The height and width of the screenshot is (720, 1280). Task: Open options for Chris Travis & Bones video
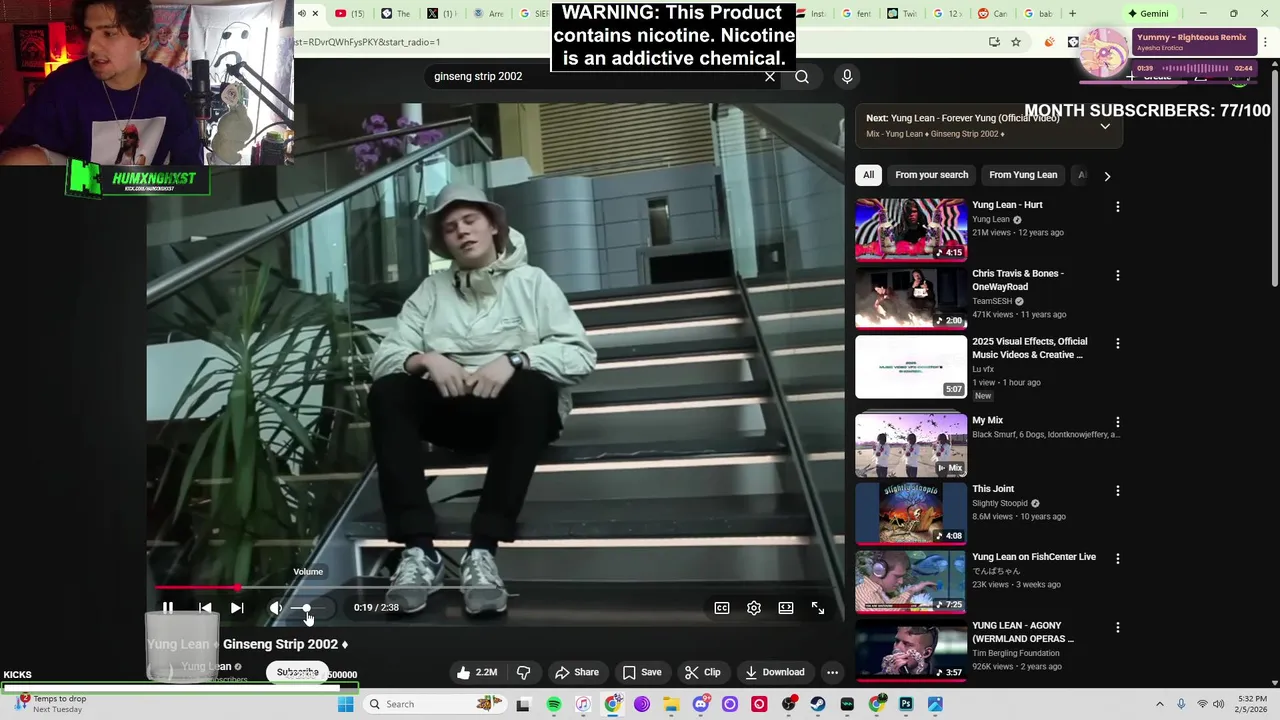tap(1118, 275)
